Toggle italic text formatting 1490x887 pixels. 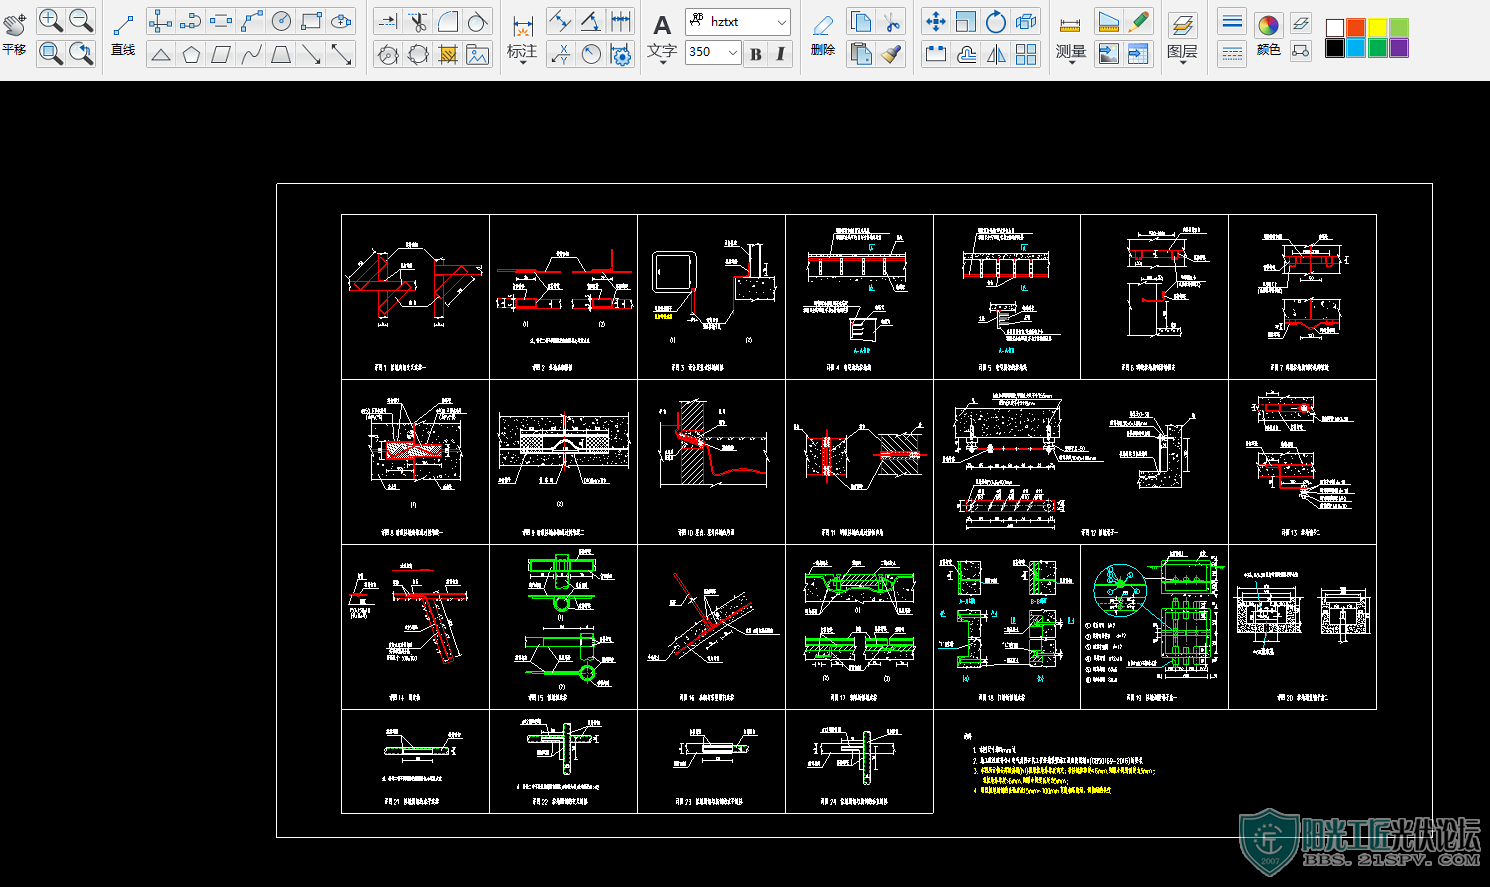pos(781,53)
